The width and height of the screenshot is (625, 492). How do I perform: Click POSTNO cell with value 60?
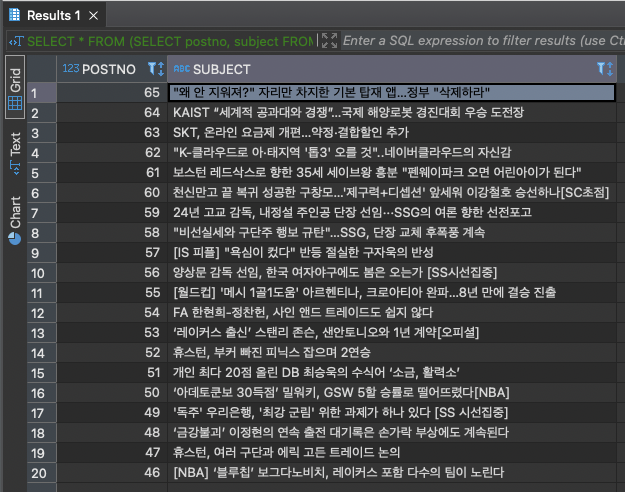pos(112,193)
